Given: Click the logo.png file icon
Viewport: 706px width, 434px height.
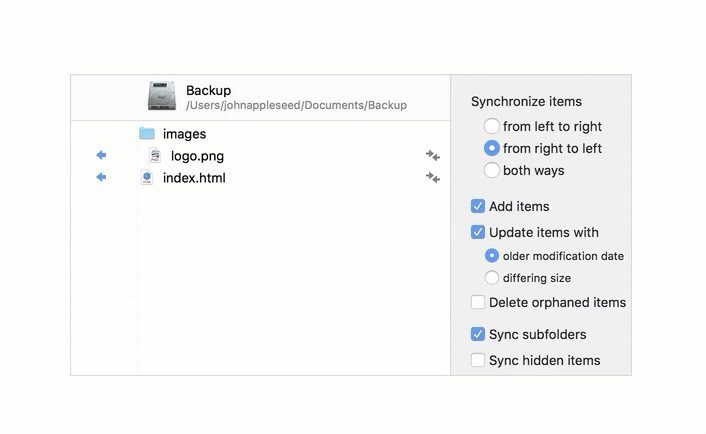Looking at the screenshot, I should coord(155,155).
